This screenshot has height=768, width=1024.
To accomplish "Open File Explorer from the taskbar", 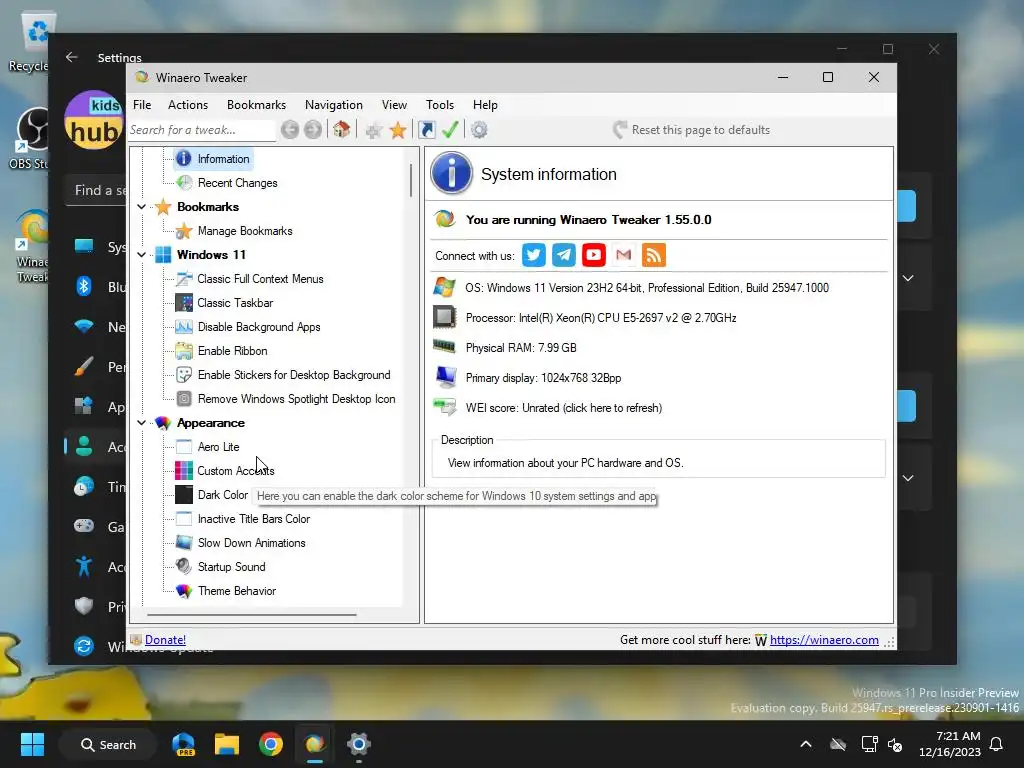I will coord(227,744).
